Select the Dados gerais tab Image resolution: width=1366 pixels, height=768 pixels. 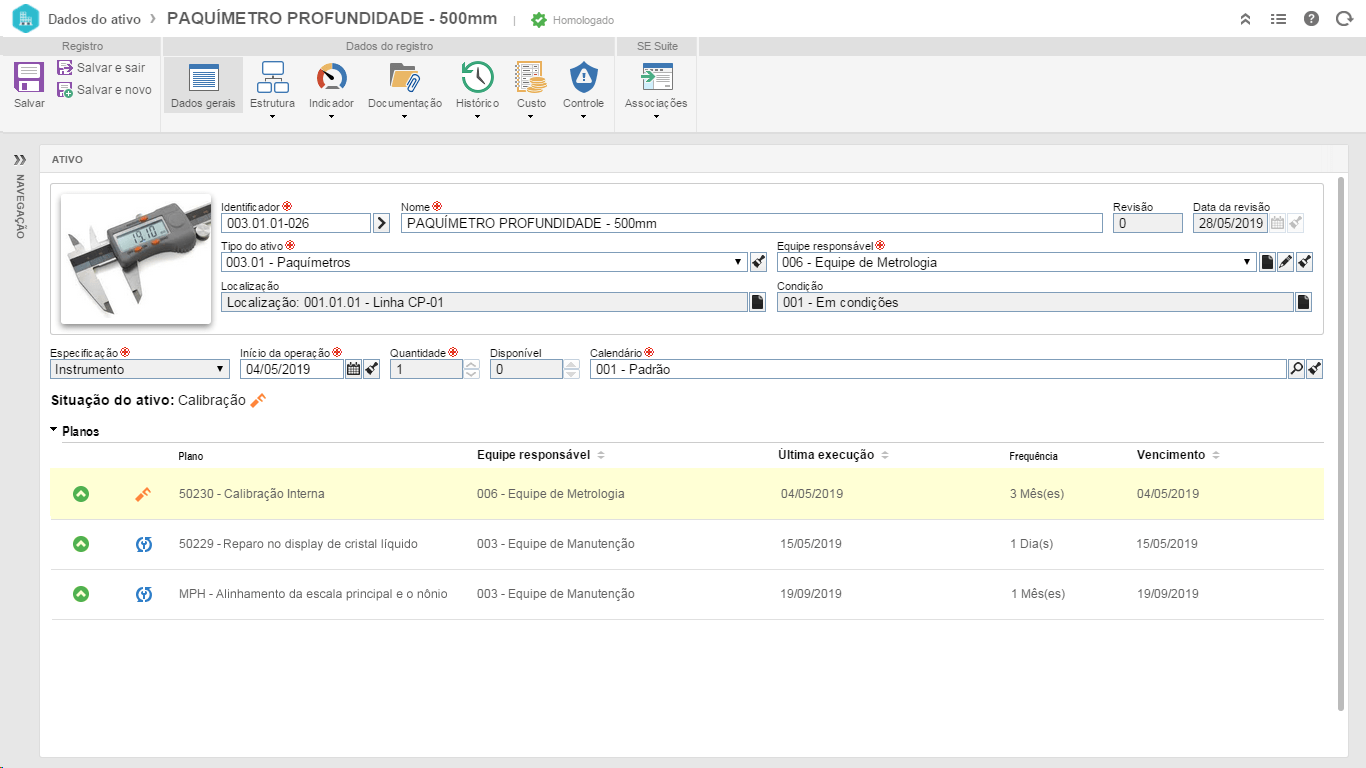(x=203, y=85)
